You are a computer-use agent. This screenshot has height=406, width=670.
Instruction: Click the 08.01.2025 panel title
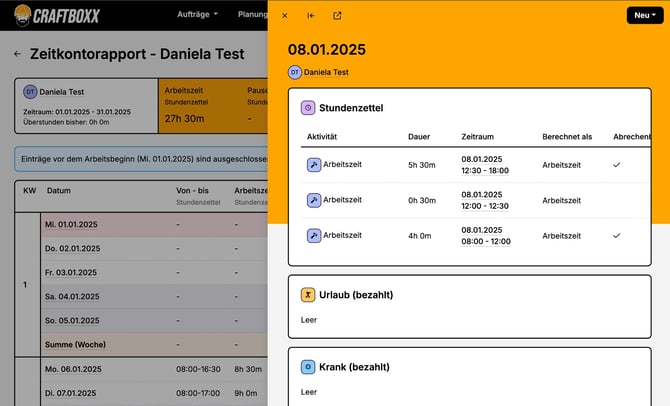pyautogui.click(x=326, y=50)
